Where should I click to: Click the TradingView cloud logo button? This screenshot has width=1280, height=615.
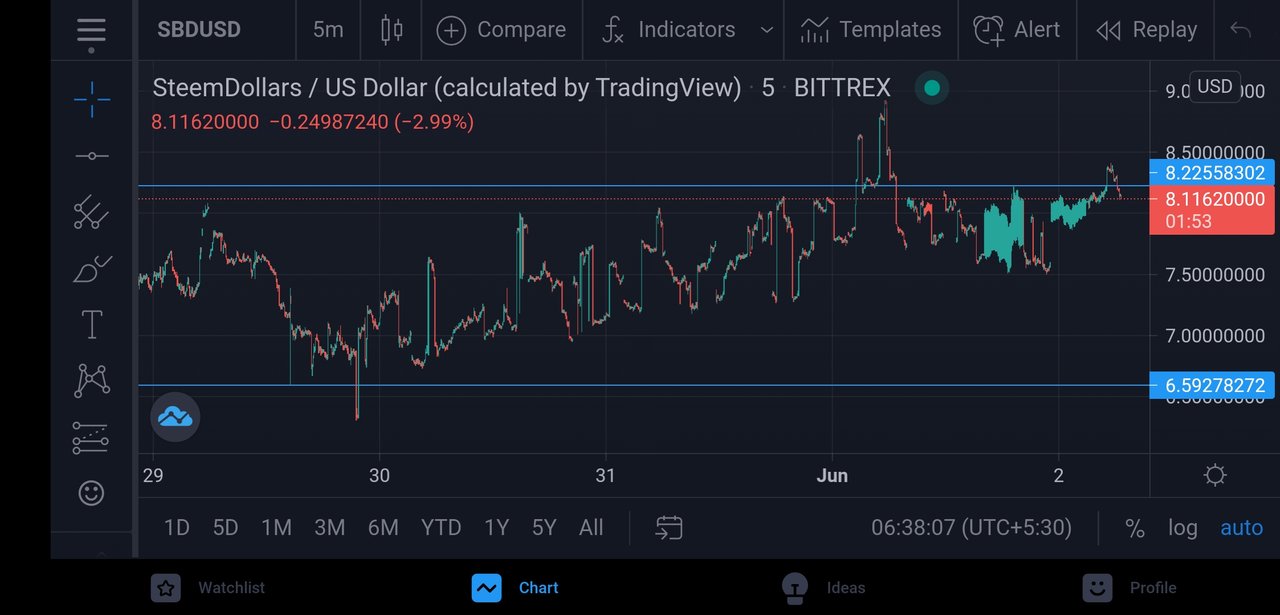[176, 417]
